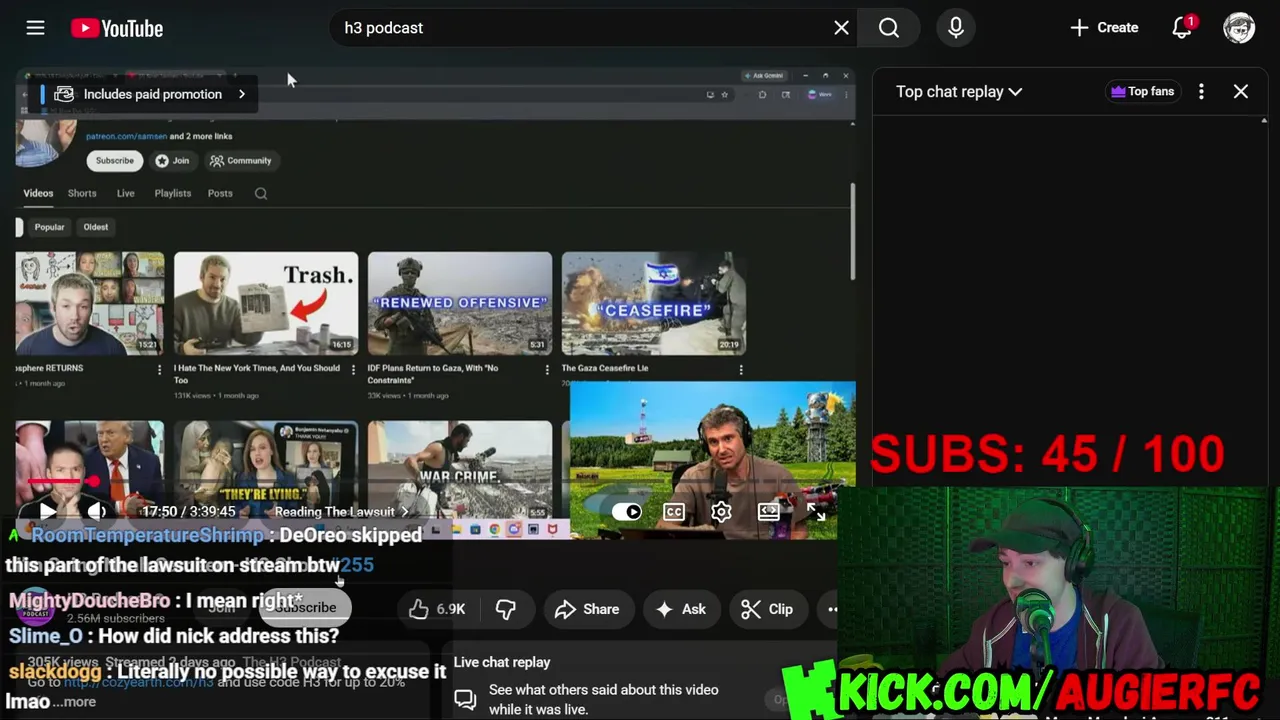Open the Trash New York Times thumbnail
This screenshot has width=1280, height=720.
(266, 303)
